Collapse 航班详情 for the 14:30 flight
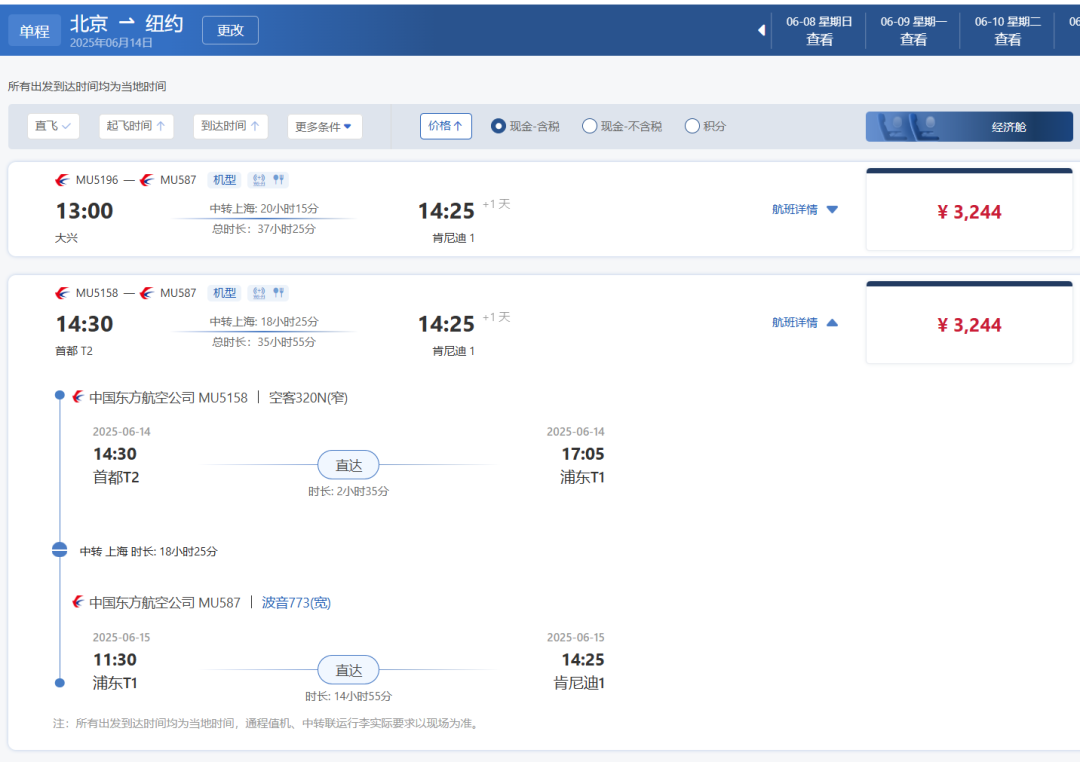 click(805, 323)
